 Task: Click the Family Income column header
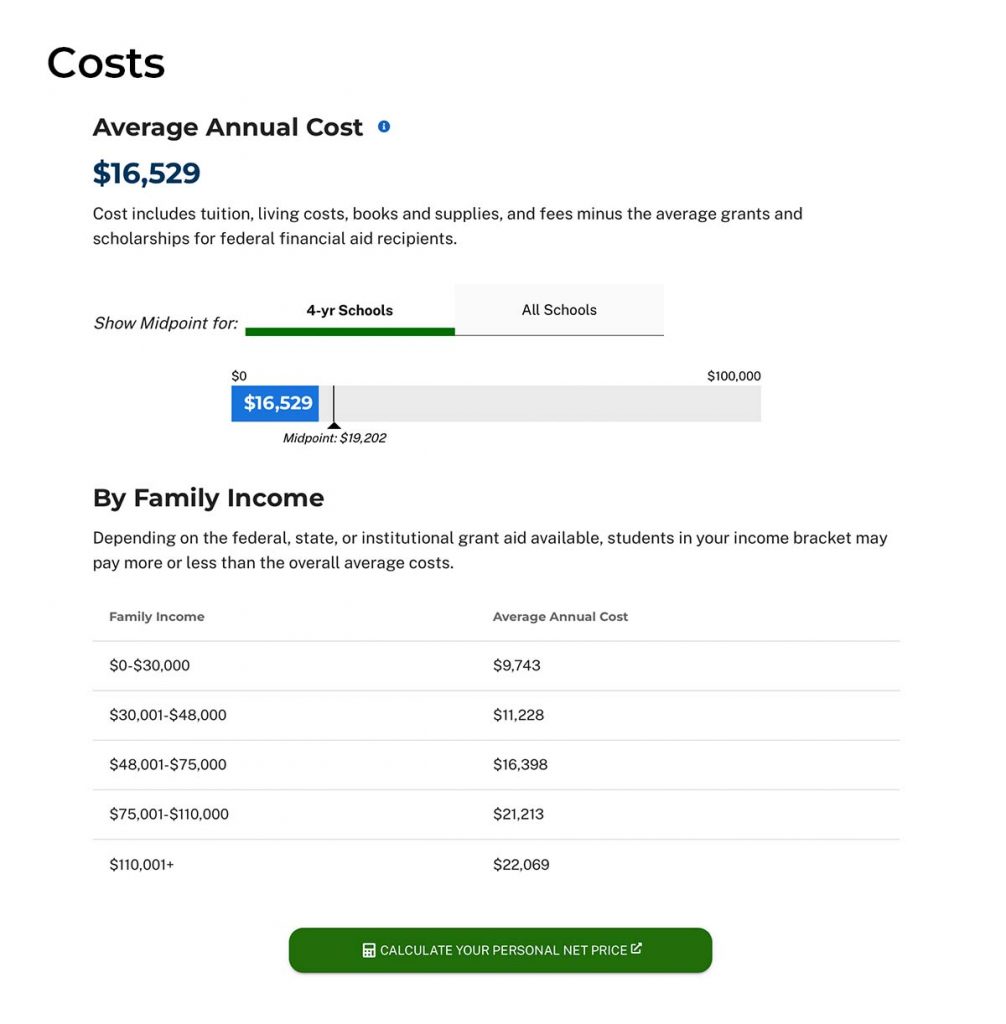click(156, 617)
